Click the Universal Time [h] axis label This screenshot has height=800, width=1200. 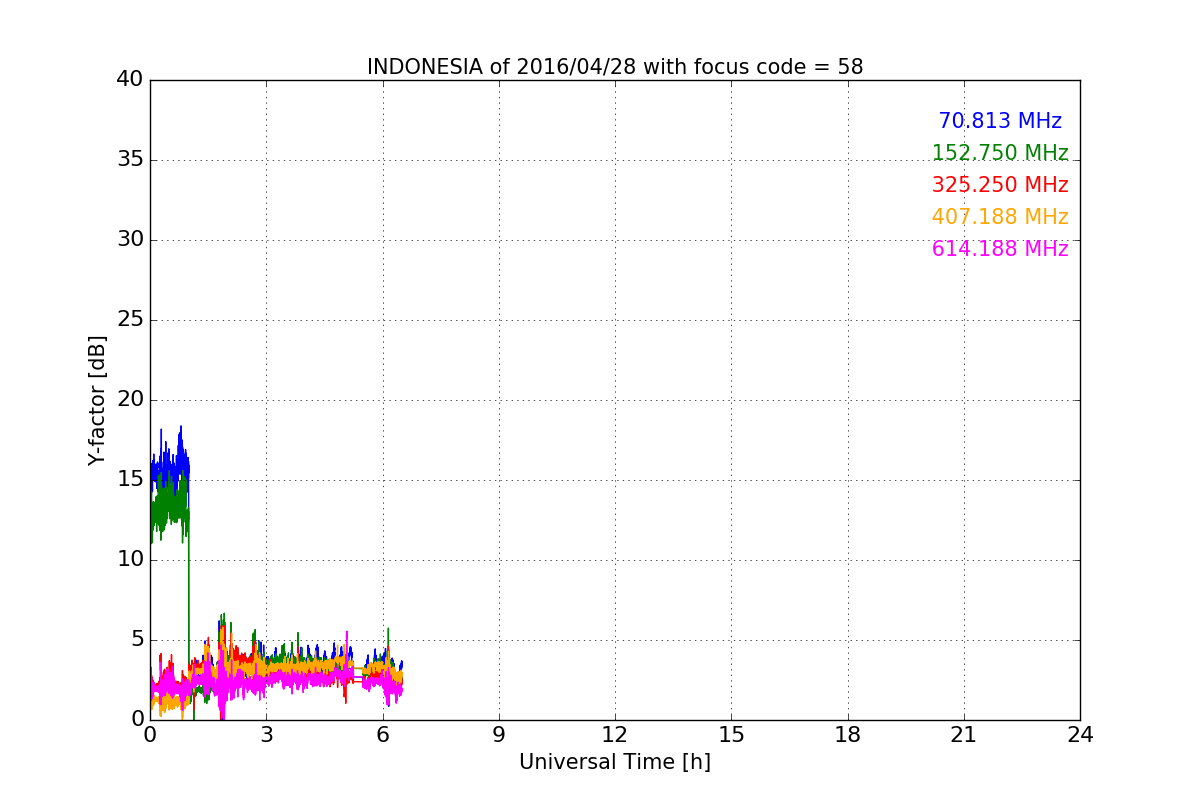click(615, 762)
